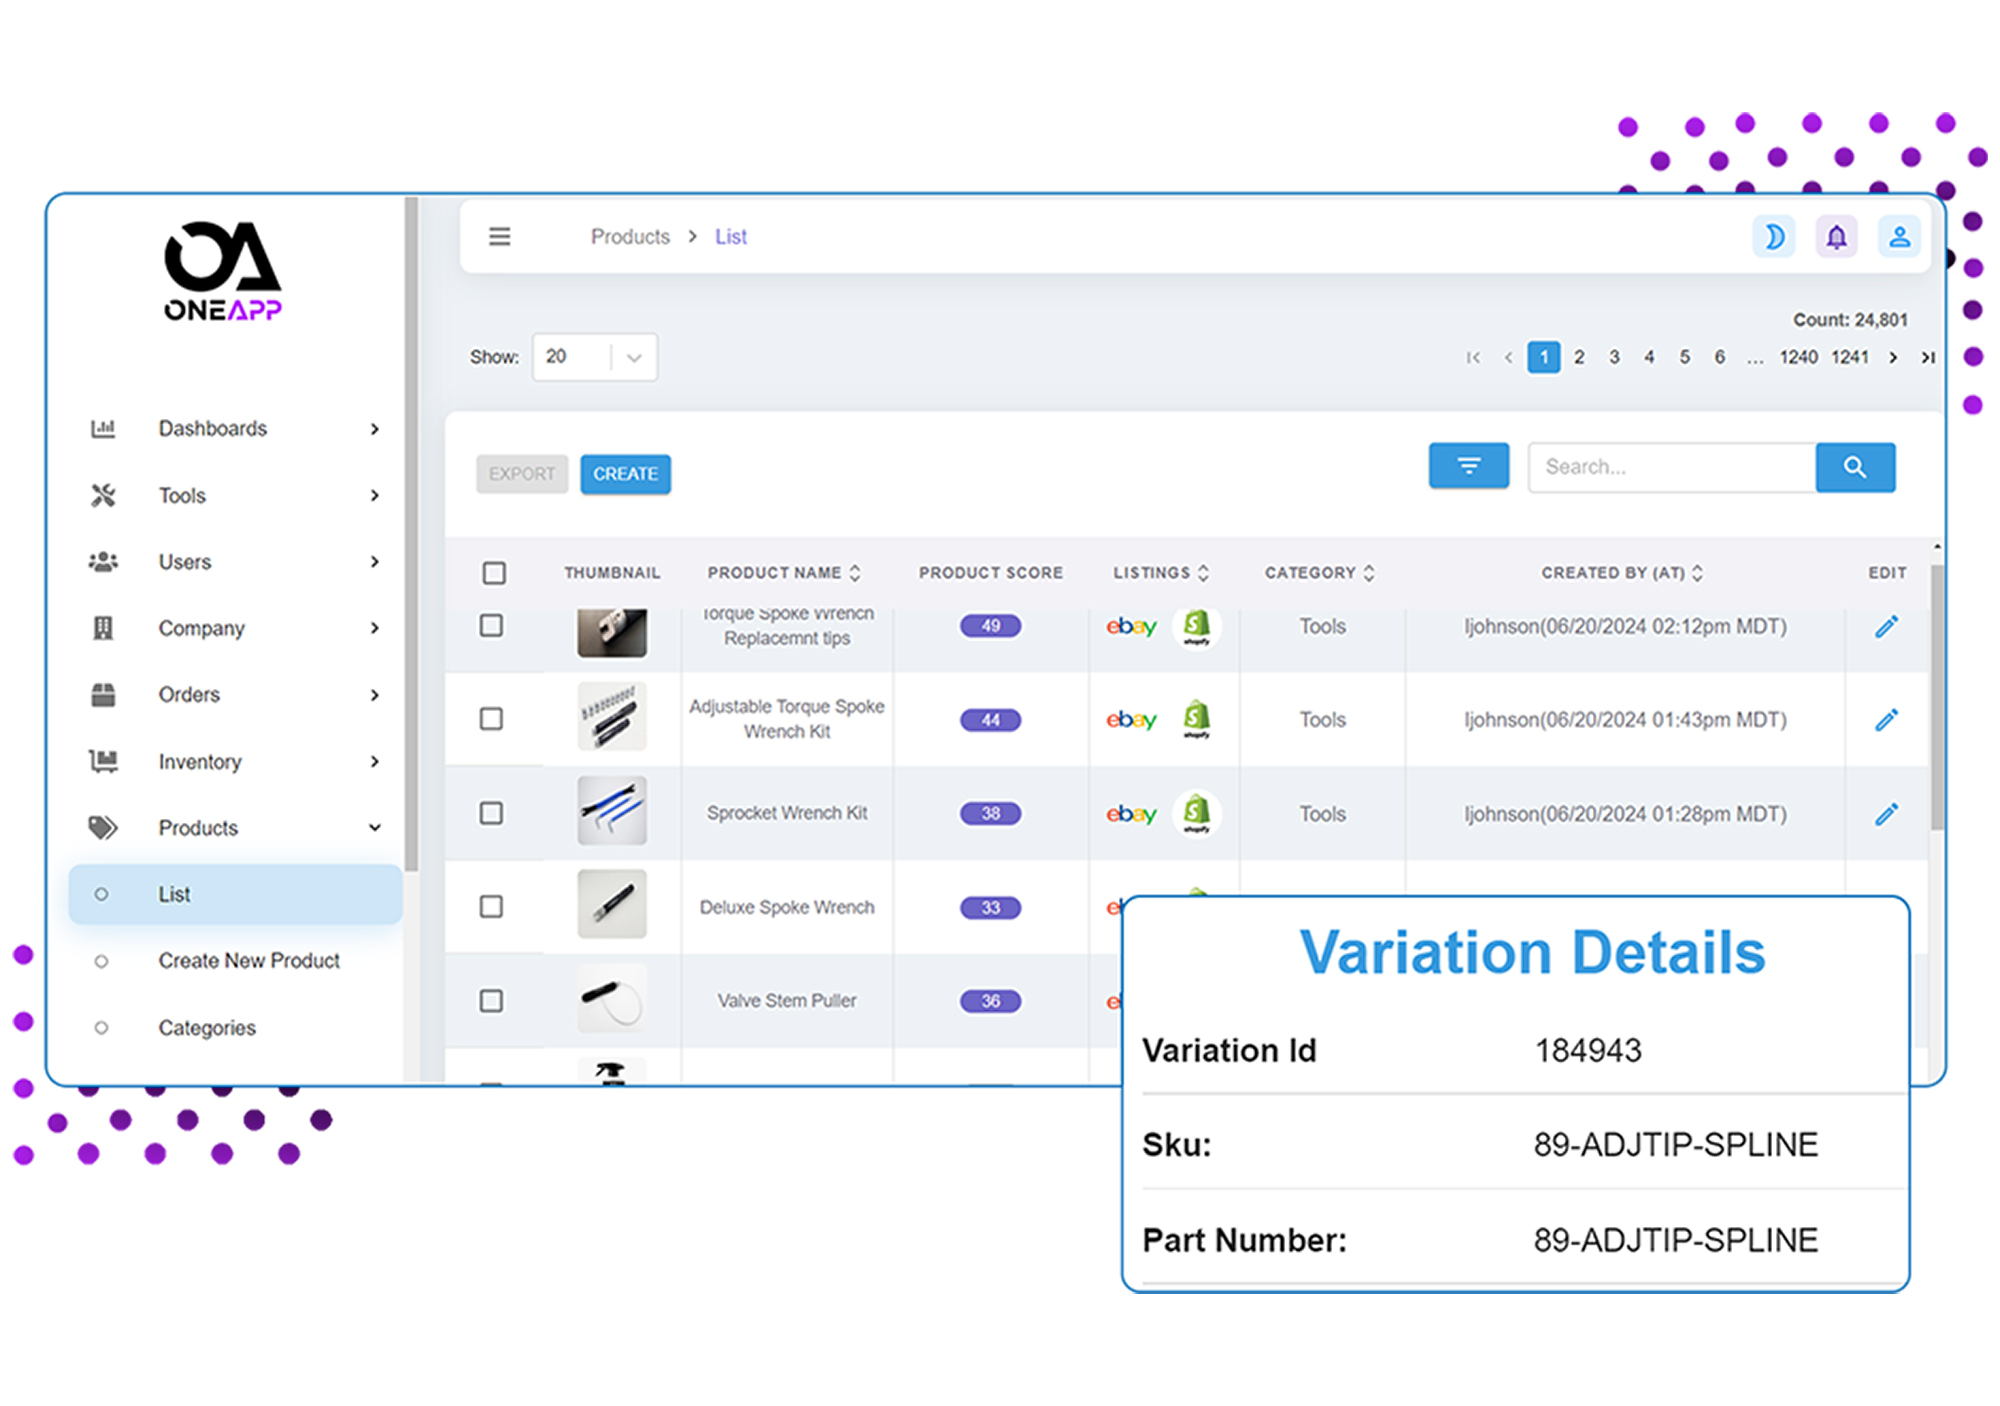Open Create New Product menu item
2000x1406 pixels.
tap(249, 961)
